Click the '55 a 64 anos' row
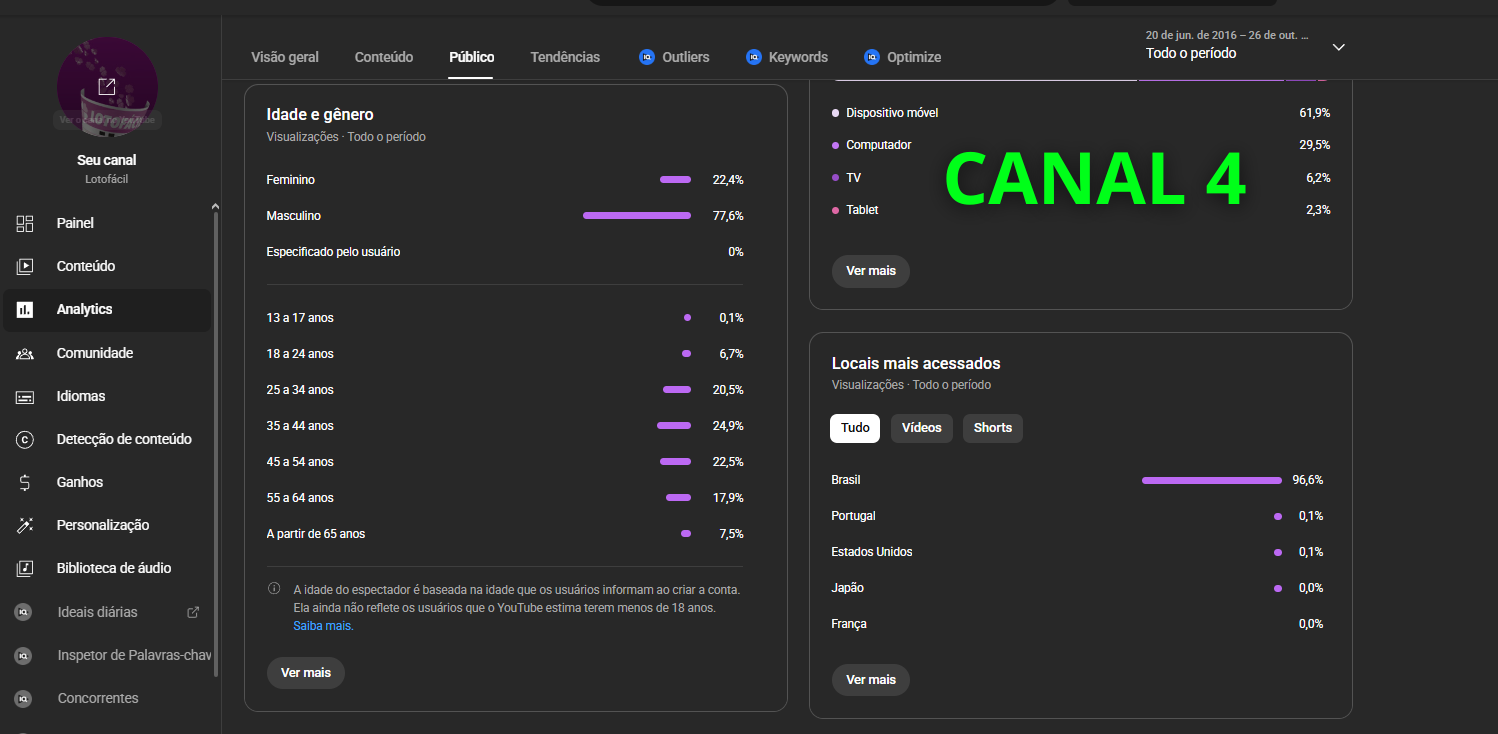Viewport: 1498px width, 734px height. pos(505,498)
